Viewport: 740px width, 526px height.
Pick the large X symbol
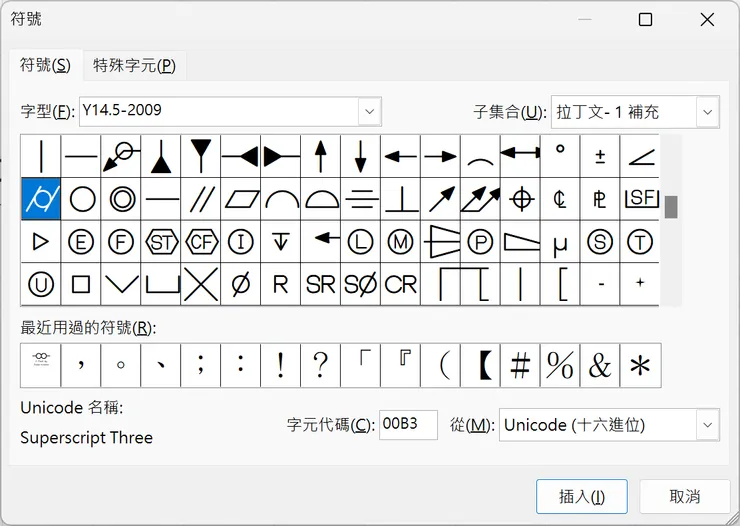pyautogui.click(x=201, y=284)
